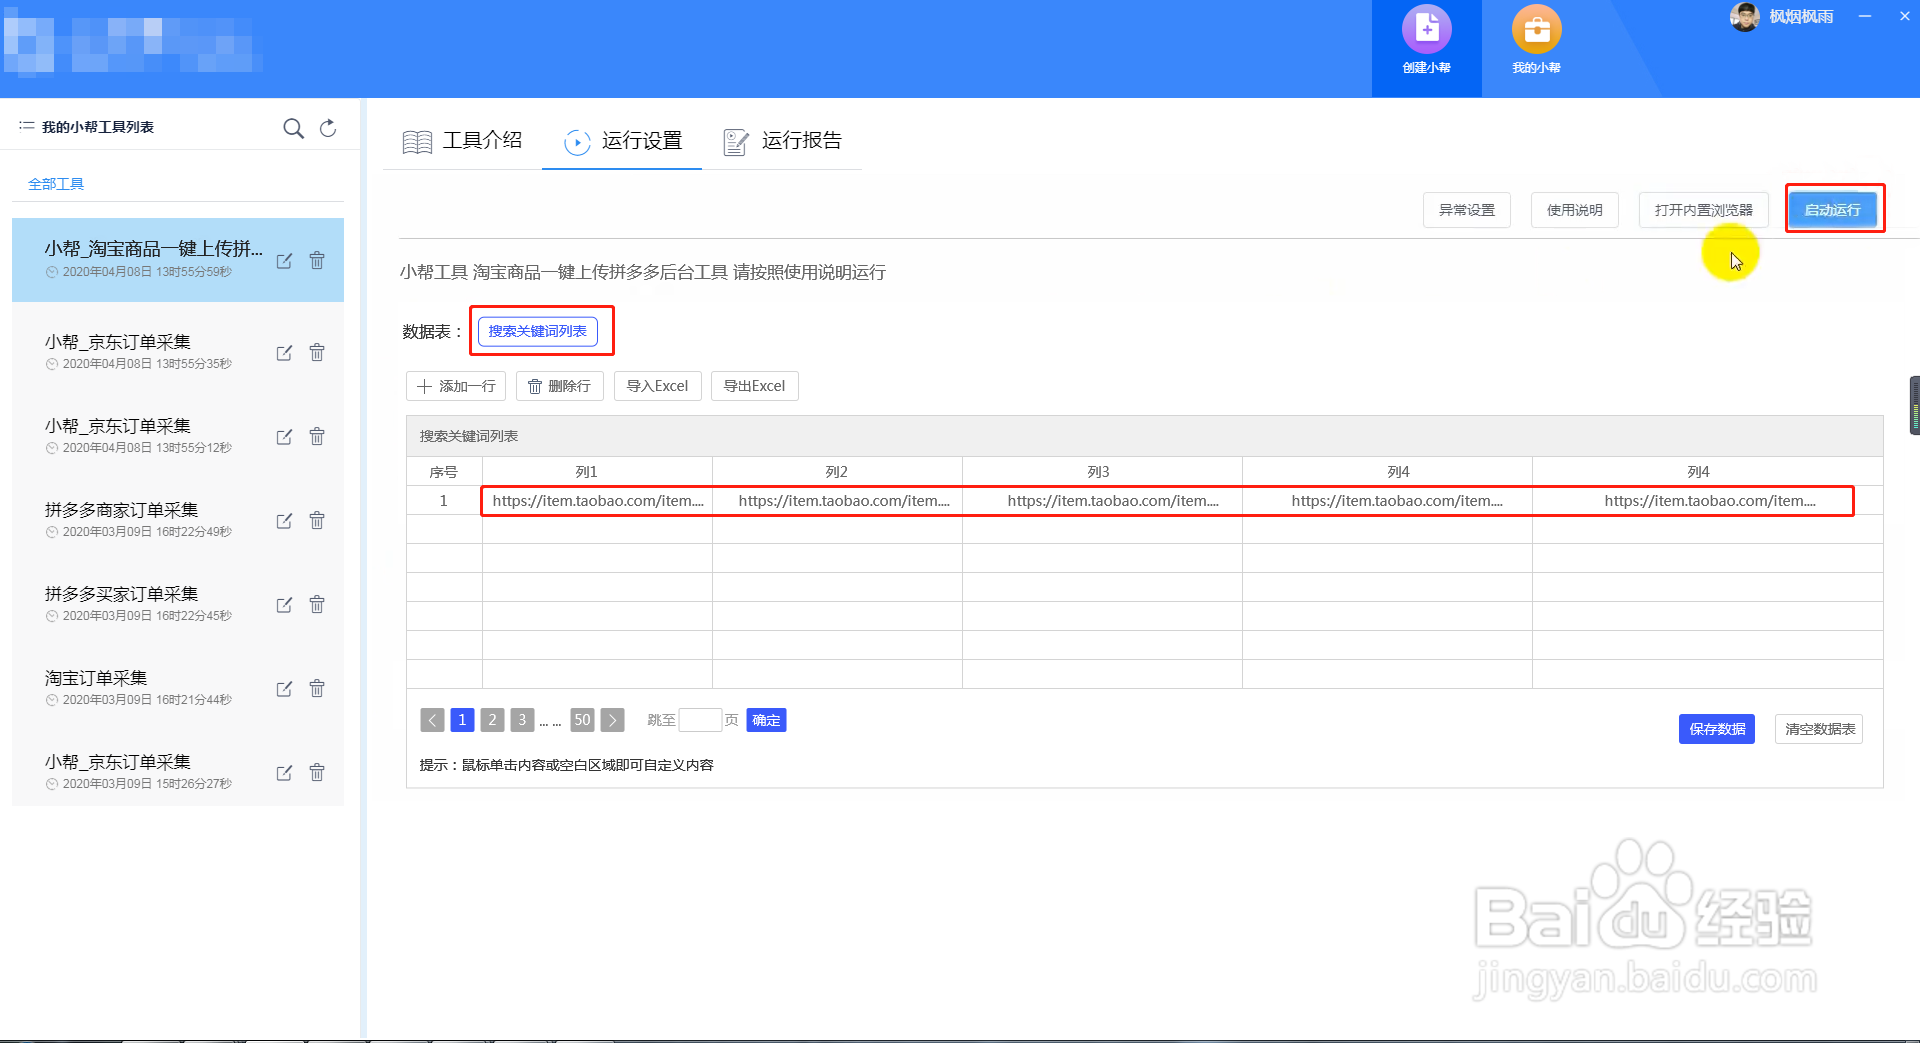Delete 小帮_京东订单采集 dated 13时55分35秒

[317, 352]
